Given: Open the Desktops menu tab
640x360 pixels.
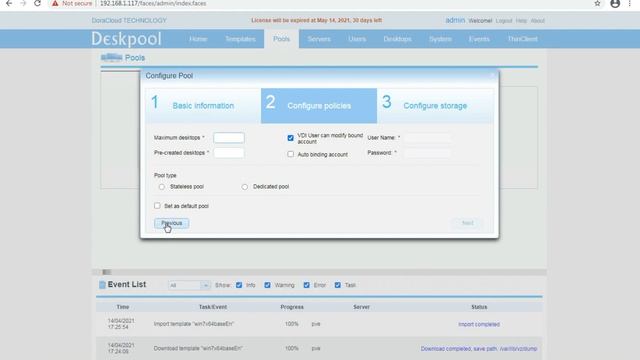Looking at the screenshot, I should [x=397, y=39].
